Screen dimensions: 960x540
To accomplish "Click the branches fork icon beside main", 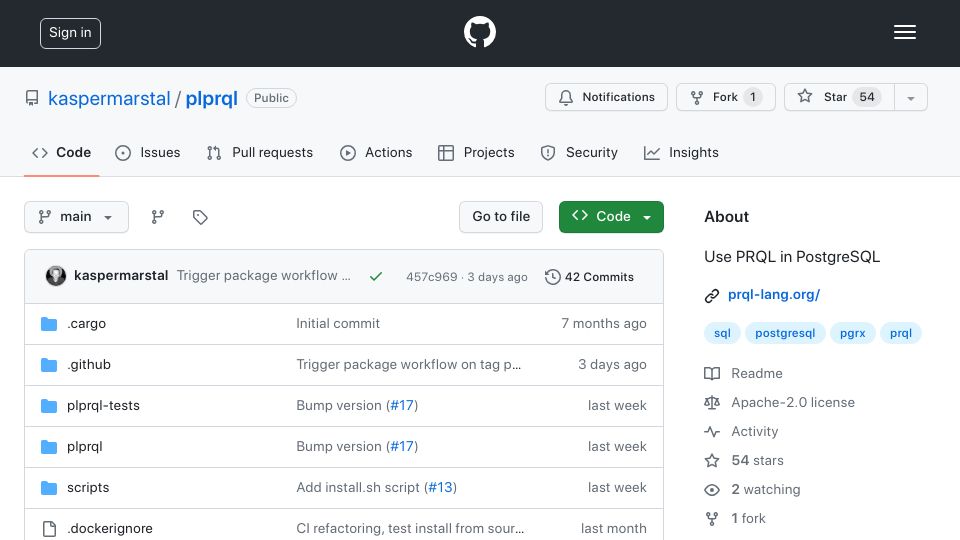I will 158,217.
